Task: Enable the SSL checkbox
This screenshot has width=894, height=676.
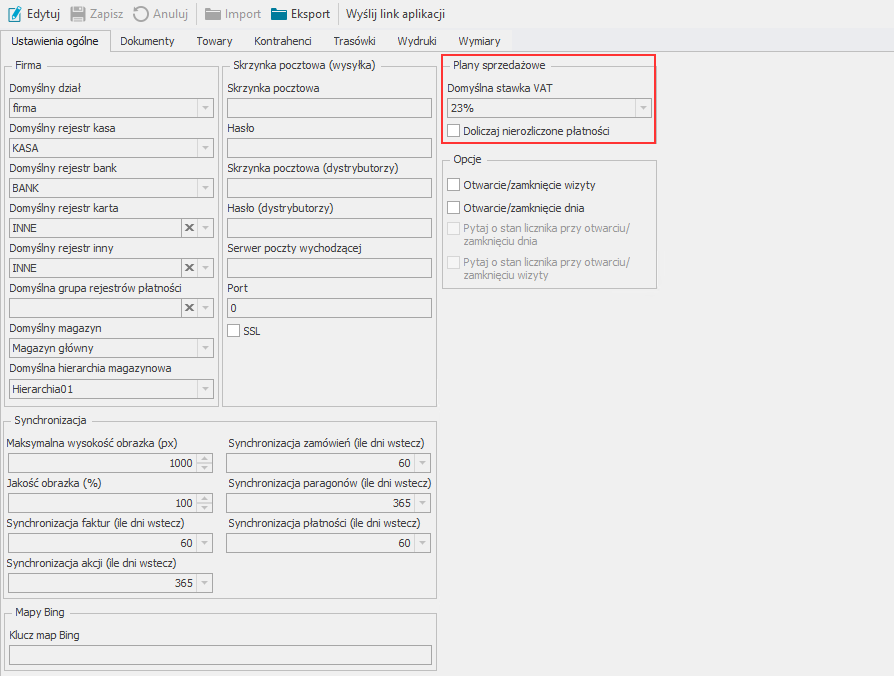Action: pos(234,331)
